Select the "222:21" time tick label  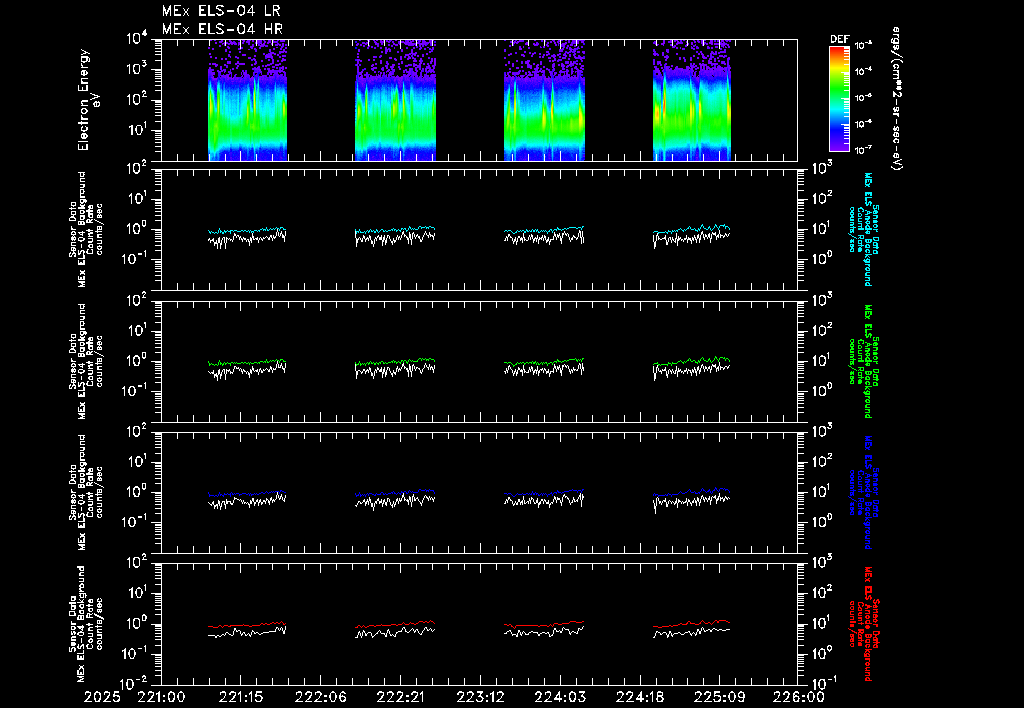[400, 698]
